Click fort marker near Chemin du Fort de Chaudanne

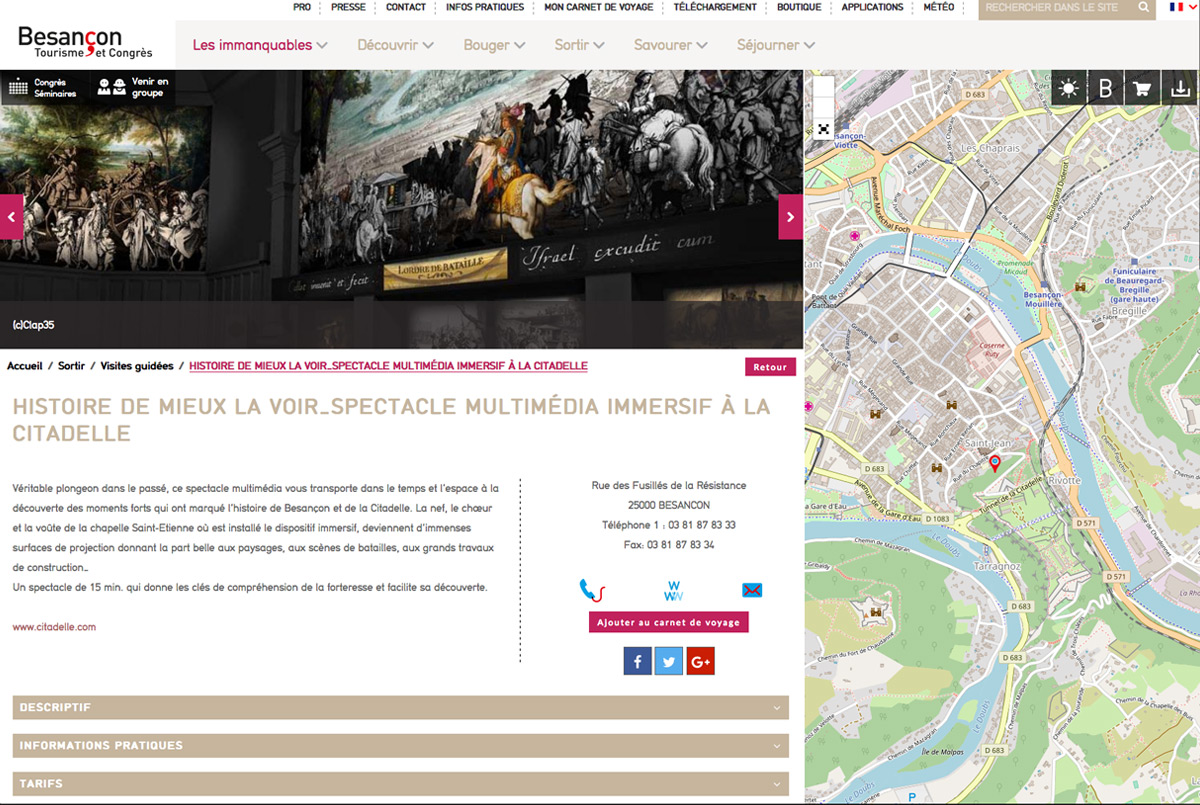(x=877, y=612)
